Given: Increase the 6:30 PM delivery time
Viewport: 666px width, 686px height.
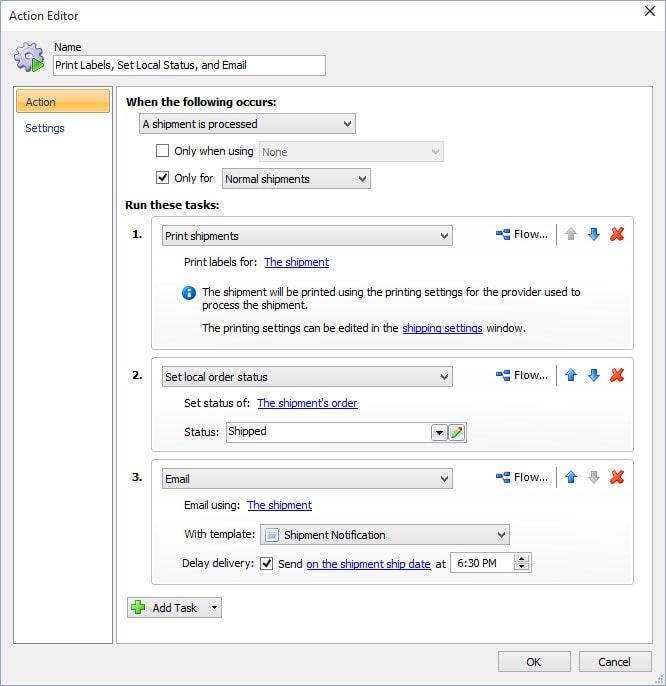Looking at the screenshot, I should [521, 559].
